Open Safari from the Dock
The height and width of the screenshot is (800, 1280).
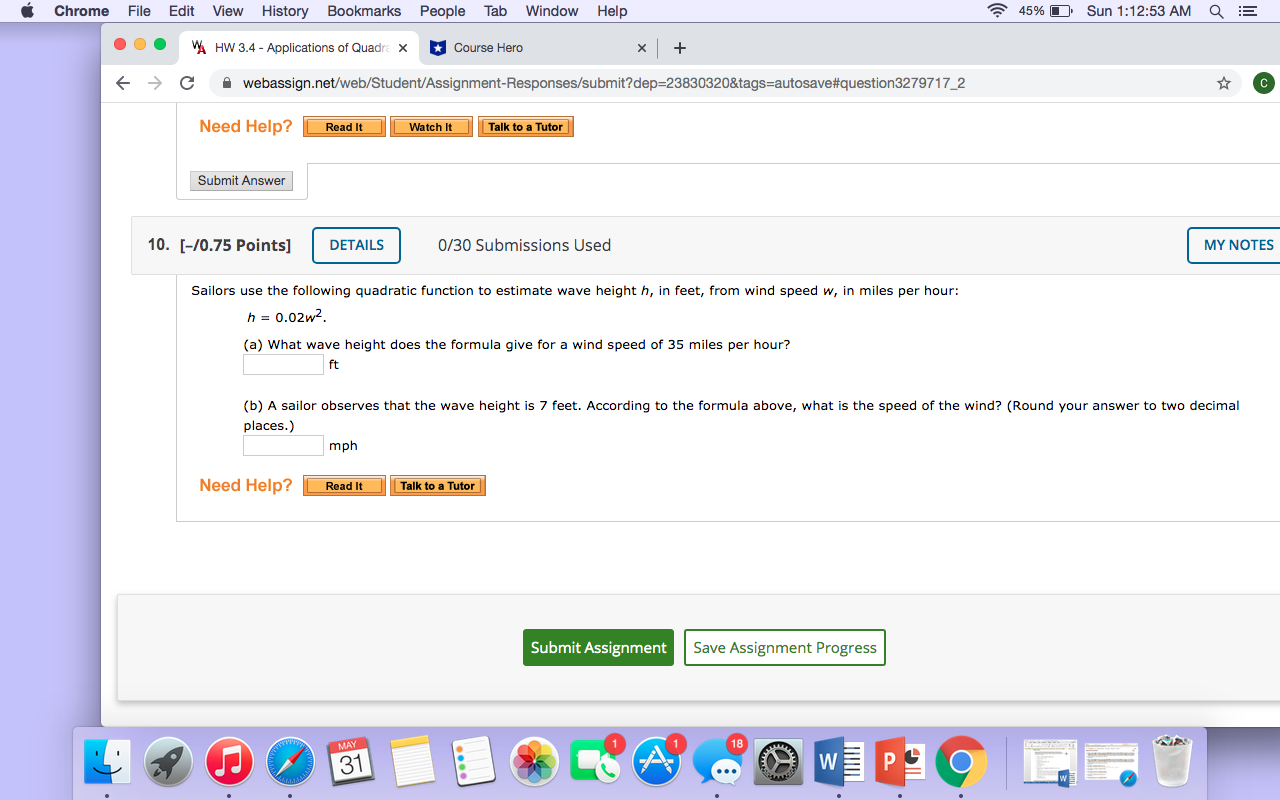[290, 763]
